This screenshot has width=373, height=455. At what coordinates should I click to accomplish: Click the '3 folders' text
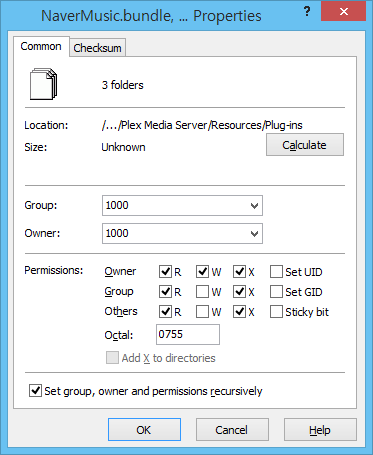(123, 85)
